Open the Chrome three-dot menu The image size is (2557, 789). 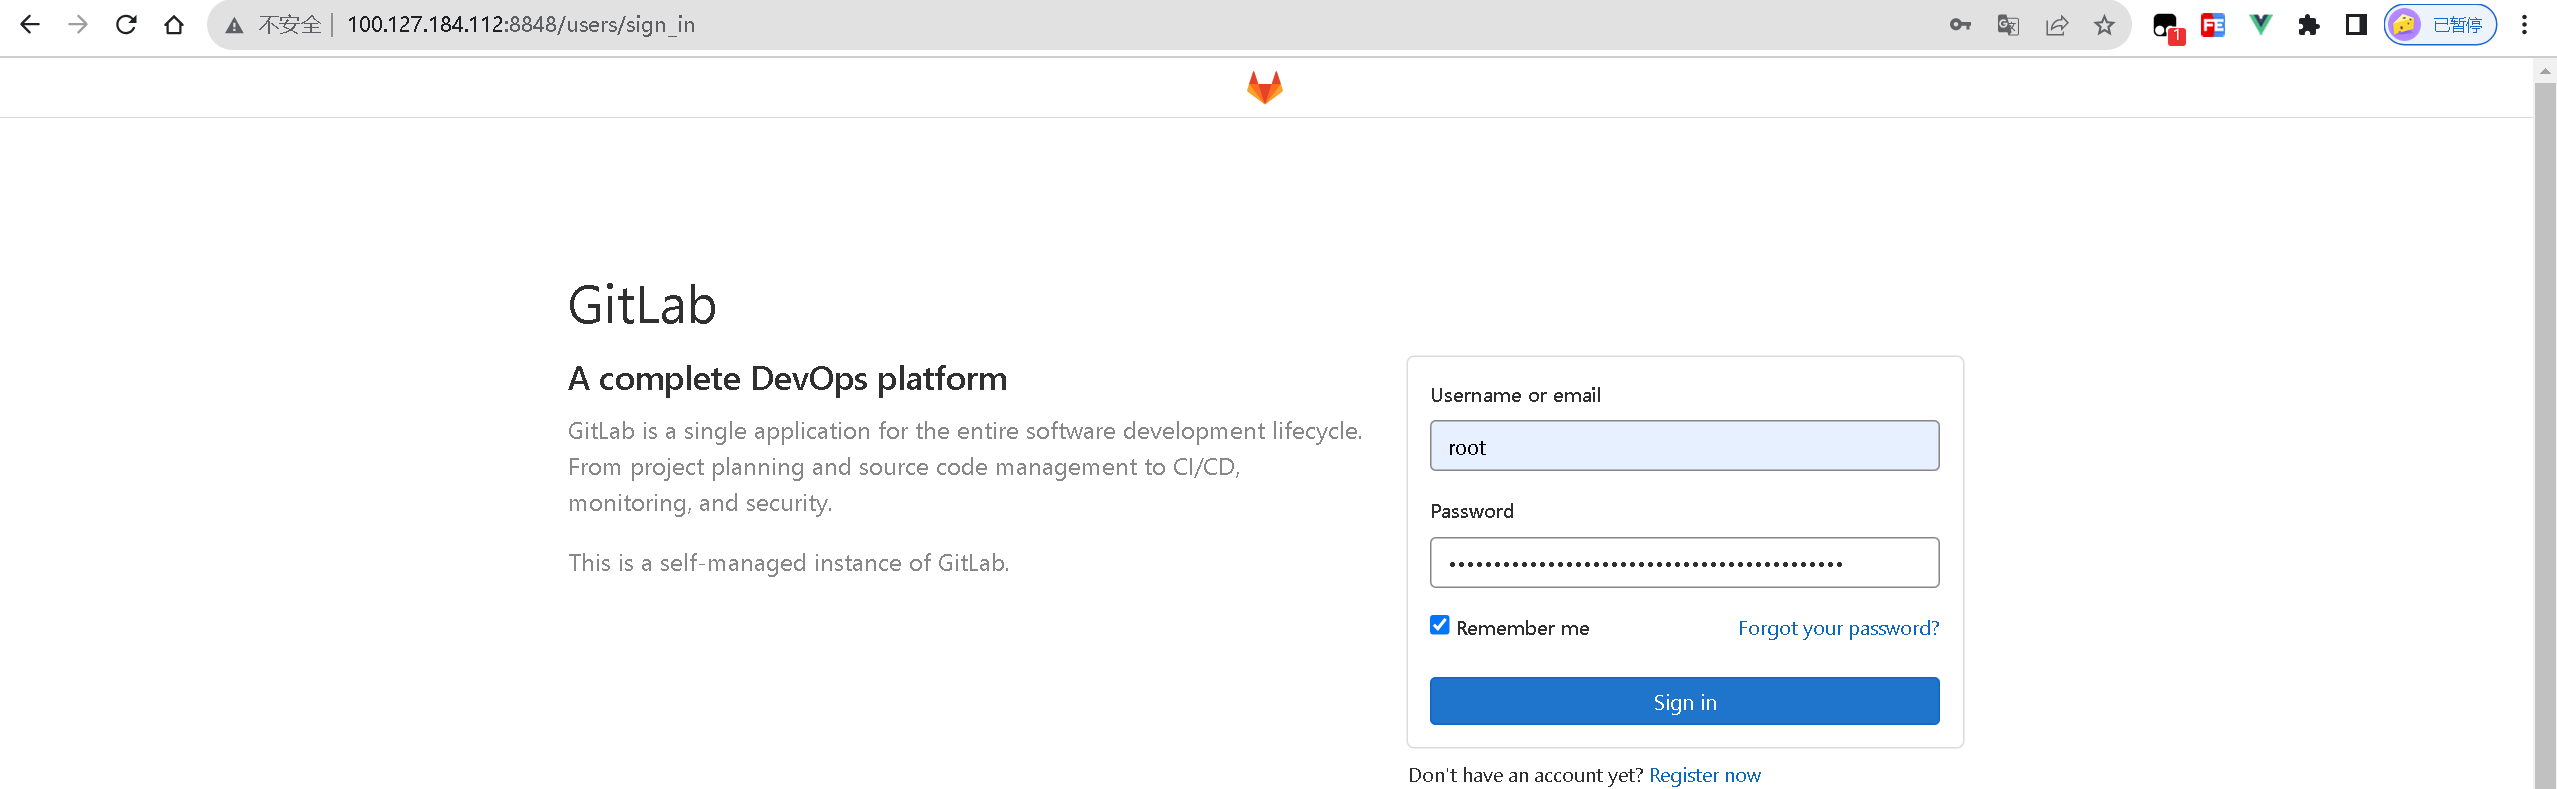point(2524,25)
